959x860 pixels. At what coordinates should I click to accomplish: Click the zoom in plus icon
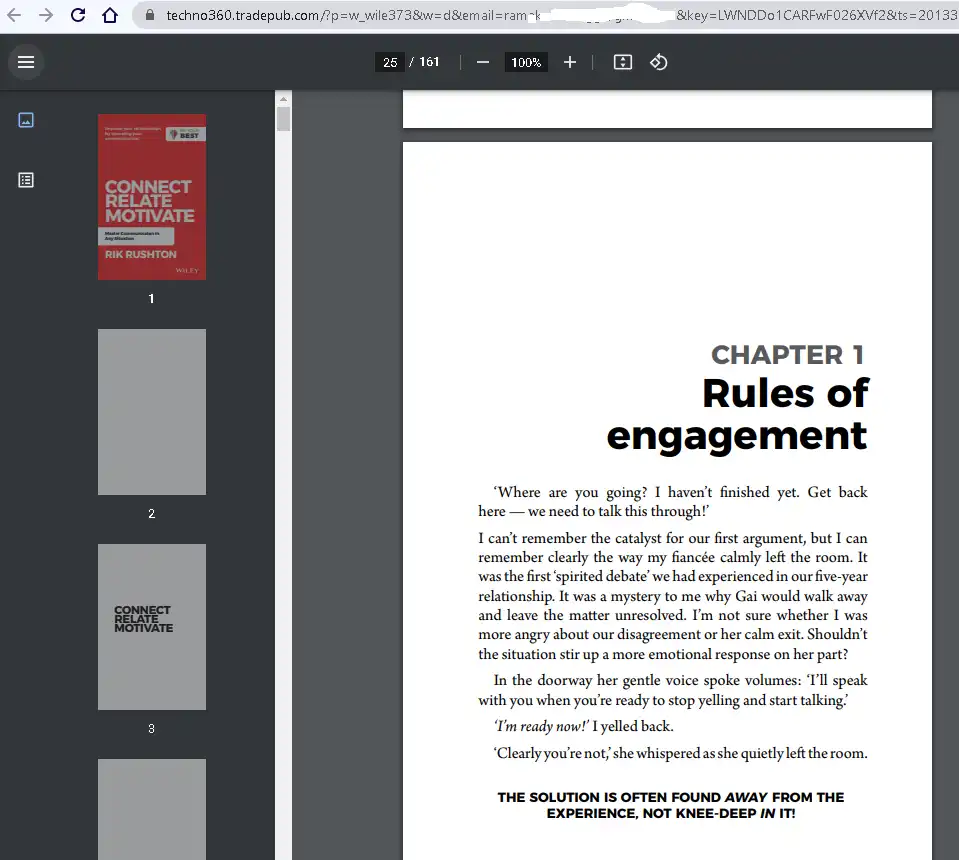pyautogui.click(x=570, y=62)
